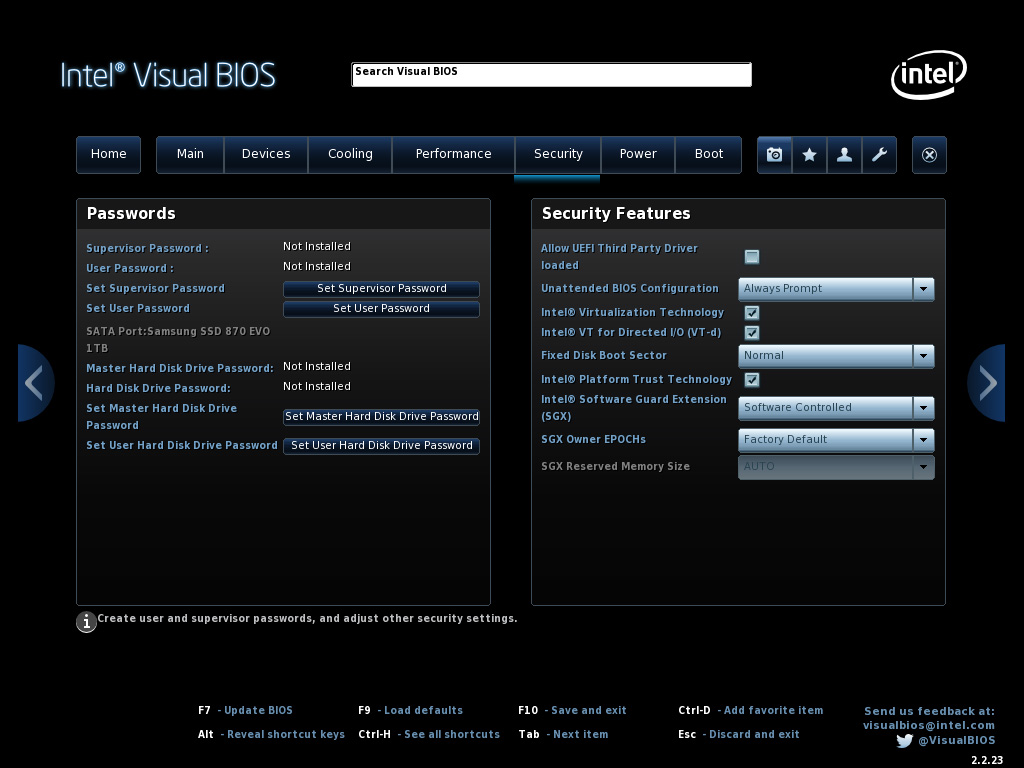Click the user profile icon
The image size is (1024, 768).
pos(844,155)
